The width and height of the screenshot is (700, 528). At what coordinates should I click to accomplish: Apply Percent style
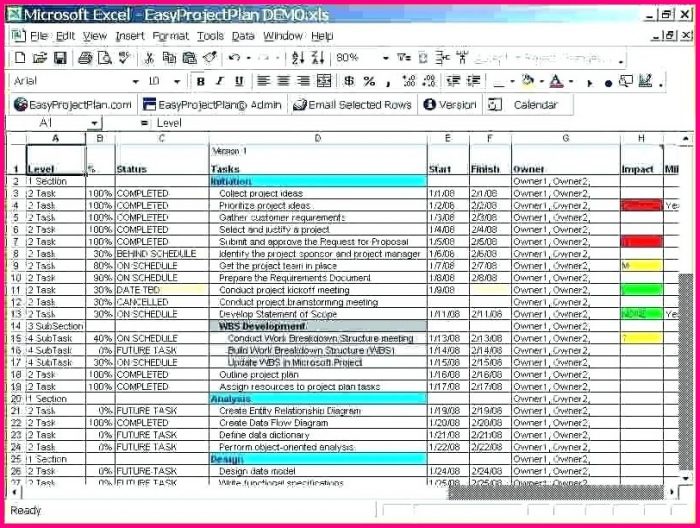(369, 81)
